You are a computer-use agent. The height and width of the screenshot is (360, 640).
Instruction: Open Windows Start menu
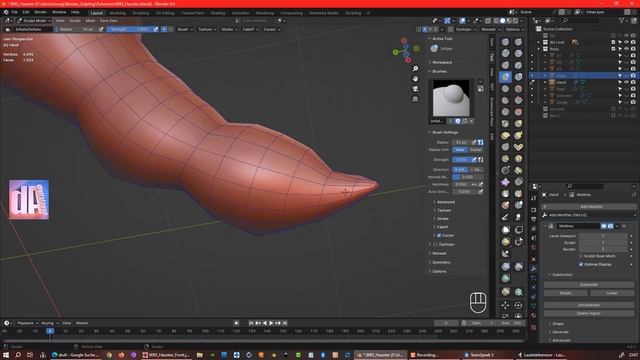(5, 355)
